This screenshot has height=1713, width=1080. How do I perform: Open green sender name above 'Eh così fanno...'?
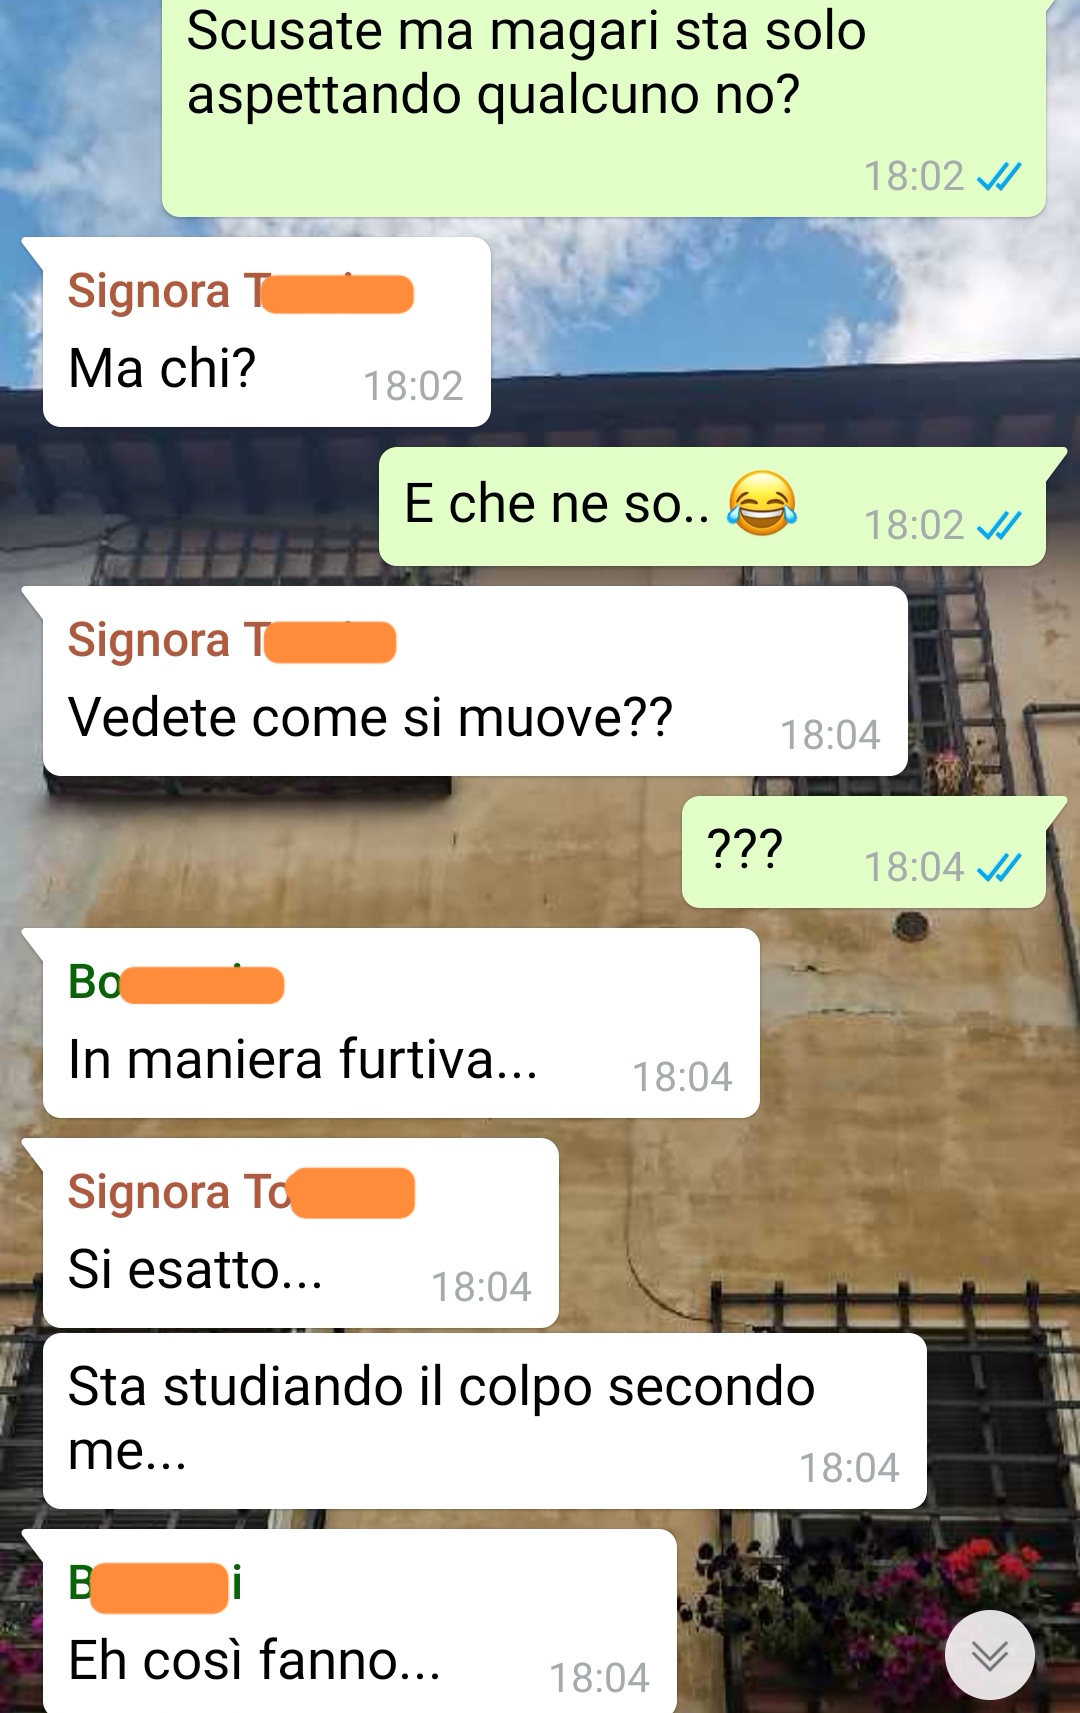[155, 1585]
